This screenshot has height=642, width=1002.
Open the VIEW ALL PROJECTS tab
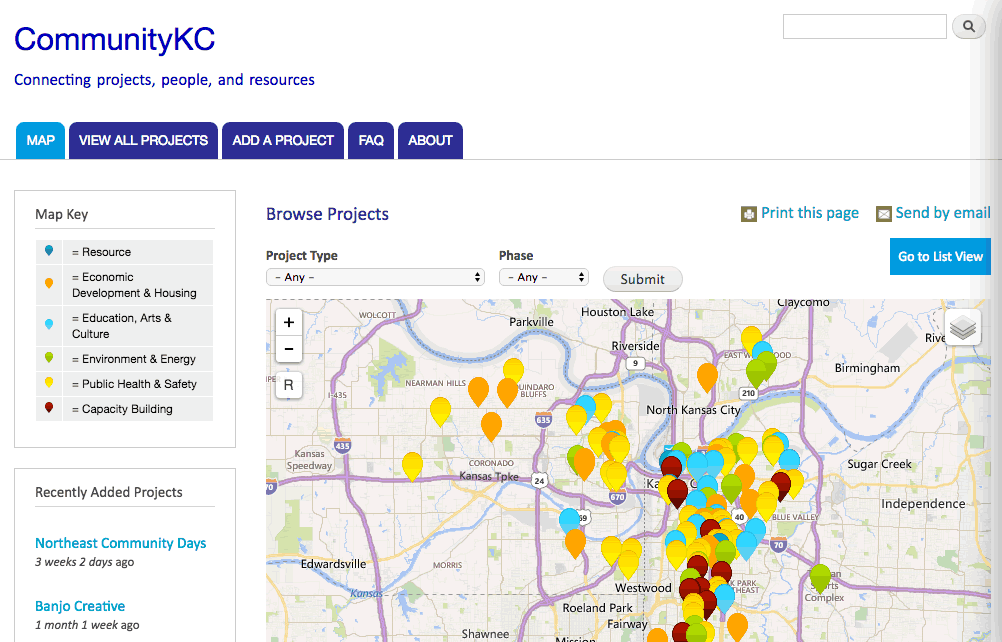point(143,141)
